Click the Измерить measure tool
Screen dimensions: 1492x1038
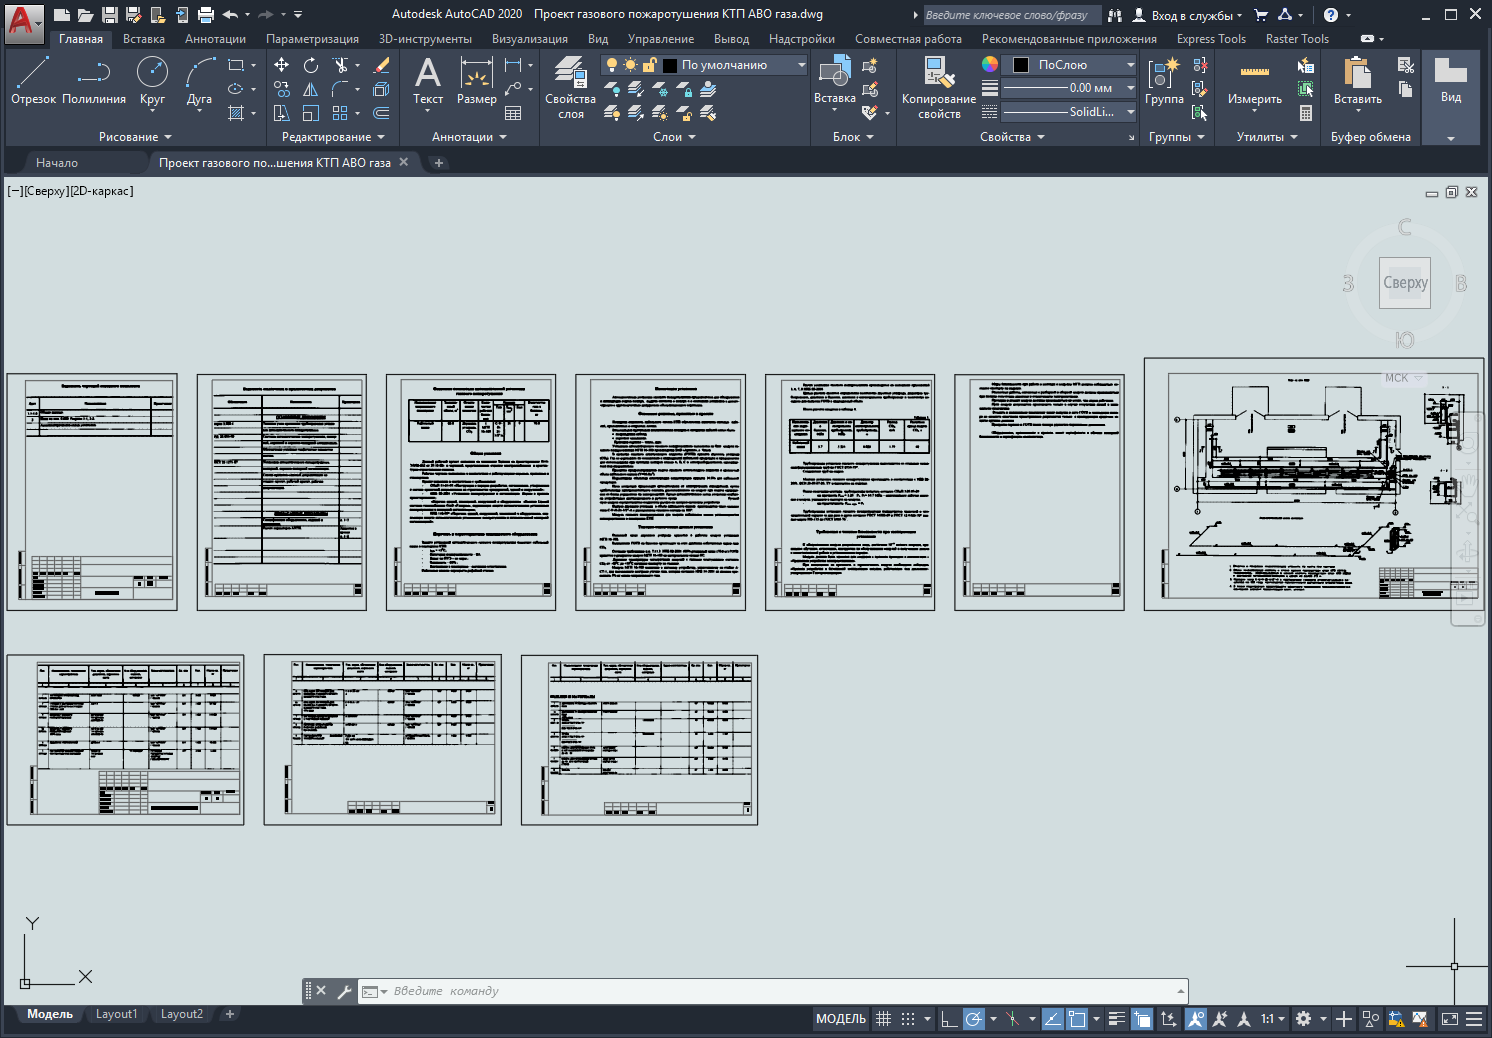1254,80
